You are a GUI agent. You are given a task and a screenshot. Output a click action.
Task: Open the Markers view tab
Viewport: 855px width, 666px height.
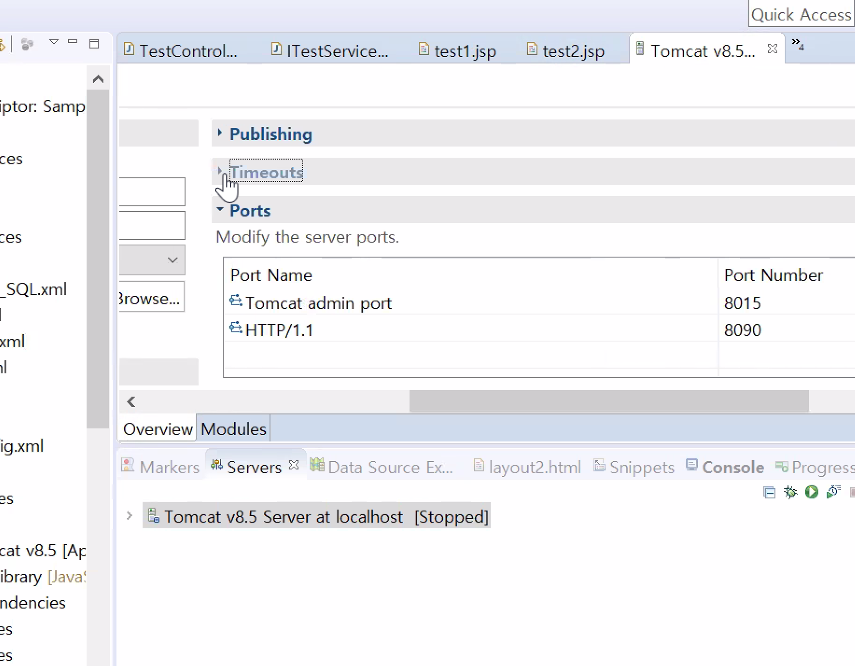(x=160, y=467)
